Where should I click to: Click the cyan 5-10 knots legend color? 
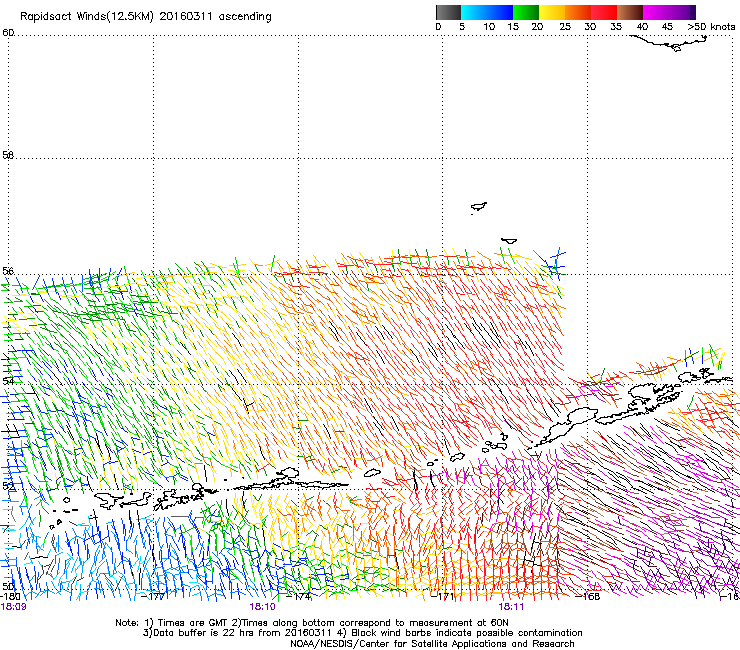pos(474,12)
